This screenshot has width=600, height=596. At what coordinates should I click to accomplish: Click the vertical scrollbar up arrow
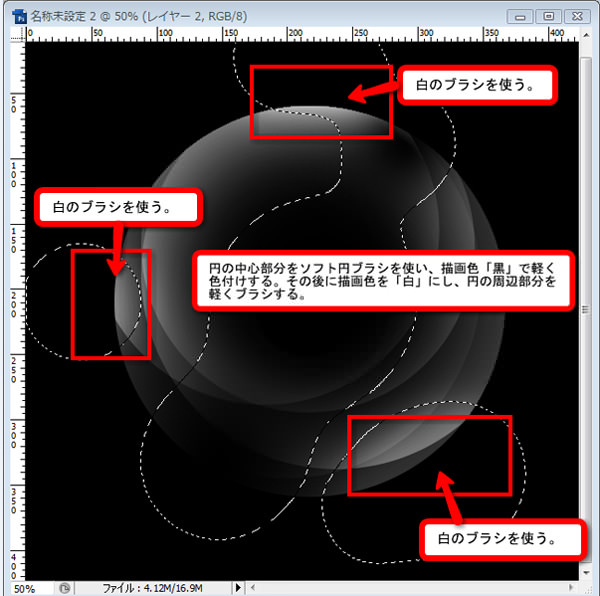(585, 35)
